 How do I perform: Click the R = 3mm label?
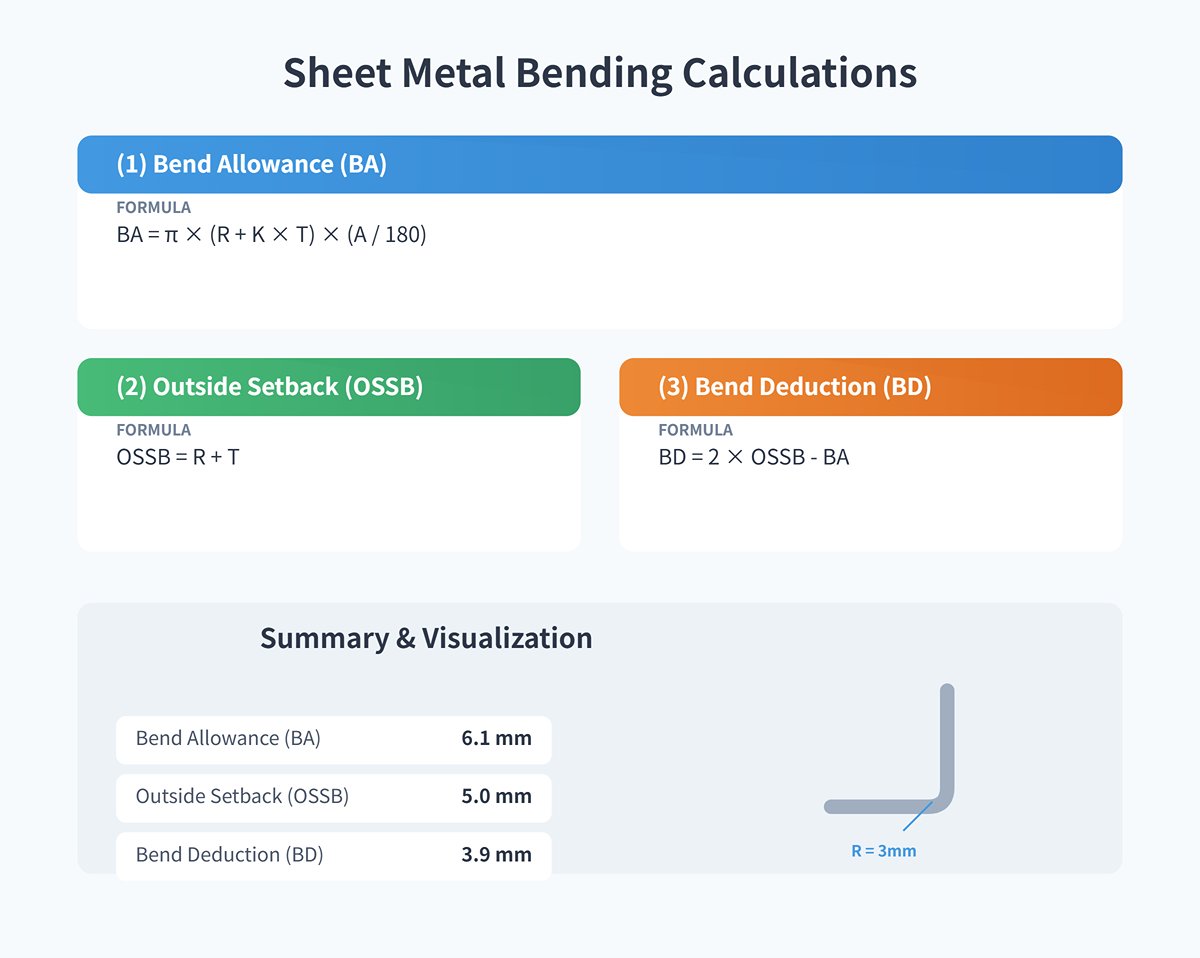pyautogui.click(x=884, y=851)
